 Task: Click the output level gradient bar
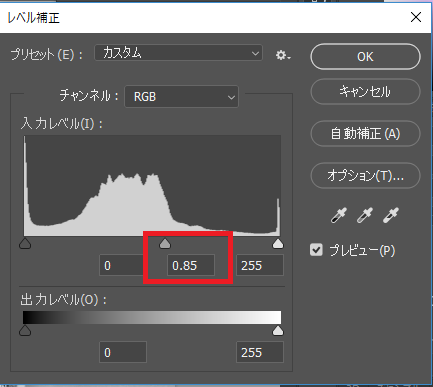click(152, 317)
